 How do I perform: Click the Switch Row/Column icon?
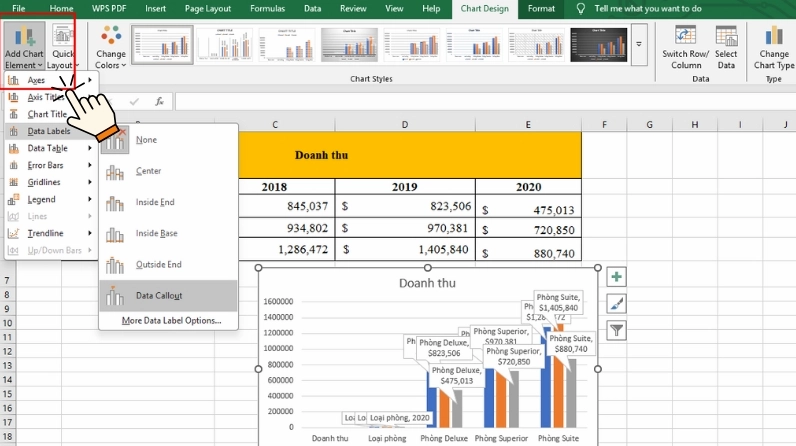685,36
